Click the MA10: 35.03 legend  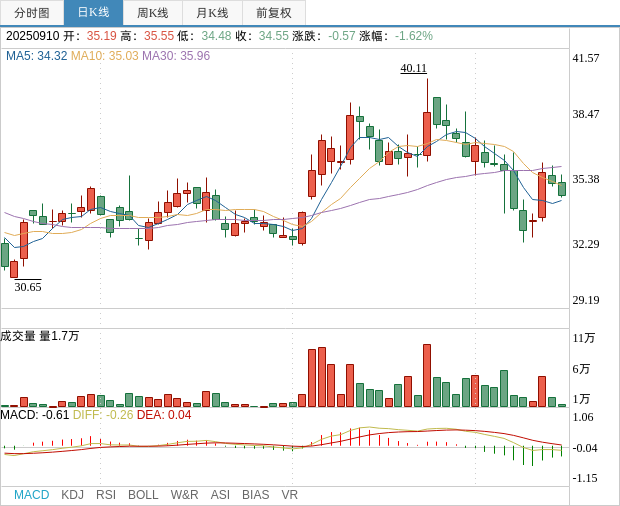105,56
